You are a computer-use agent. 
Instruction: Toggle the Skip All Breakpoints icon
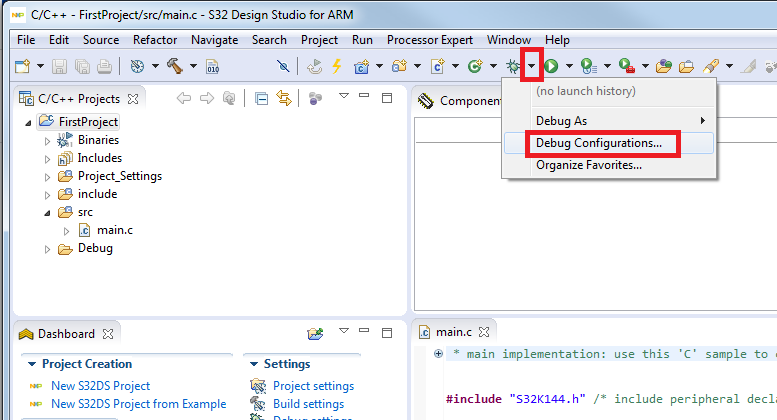click(x=283, y=66)
